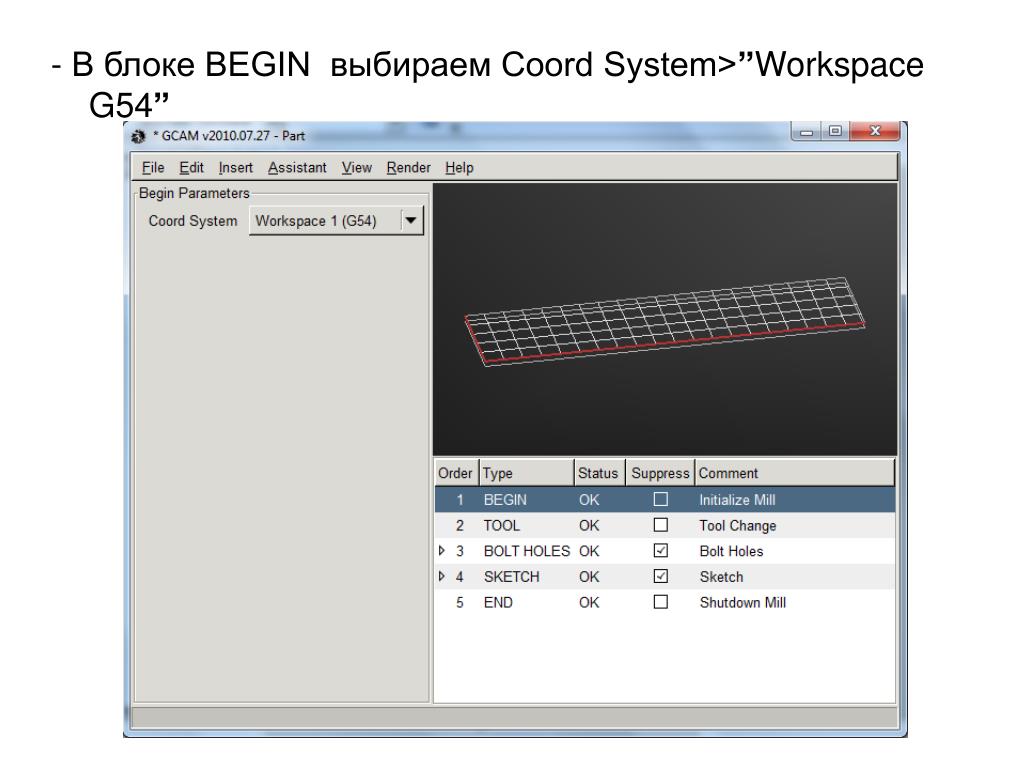Viewport: 1024px width, 768px height.
Task: Click OK status of TOOL row
Action: tap(589, 526)
